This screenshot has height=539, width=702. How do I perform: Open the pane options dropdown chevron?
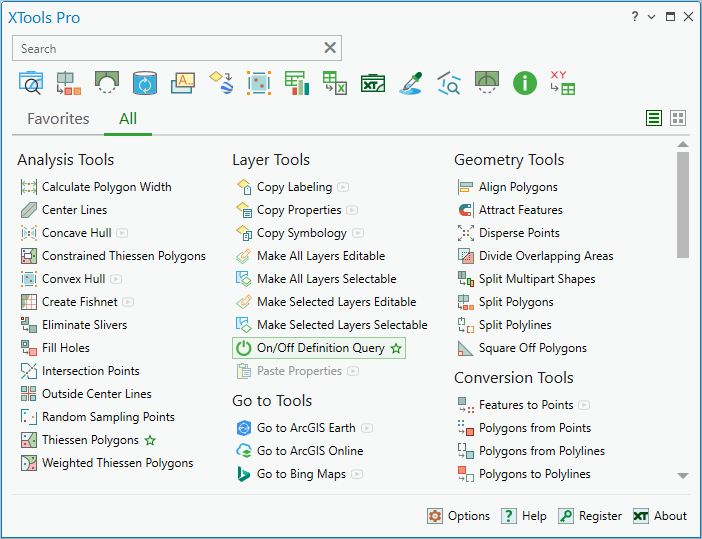651,17
